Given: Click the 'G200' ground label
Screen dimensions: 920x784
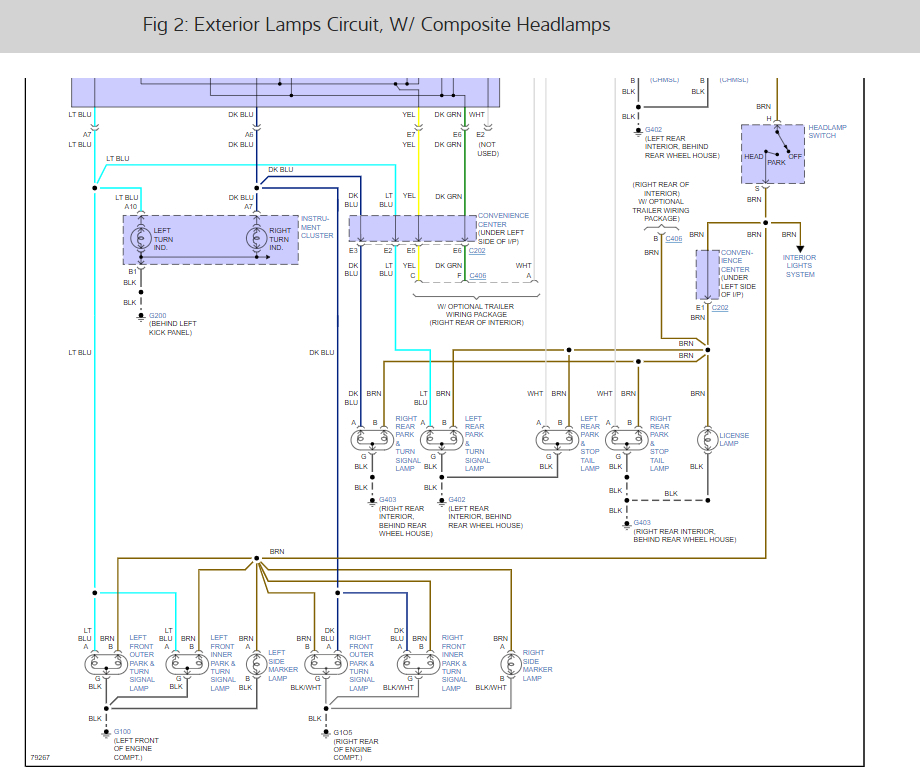Looking at the screenshot, I should 157,316.
